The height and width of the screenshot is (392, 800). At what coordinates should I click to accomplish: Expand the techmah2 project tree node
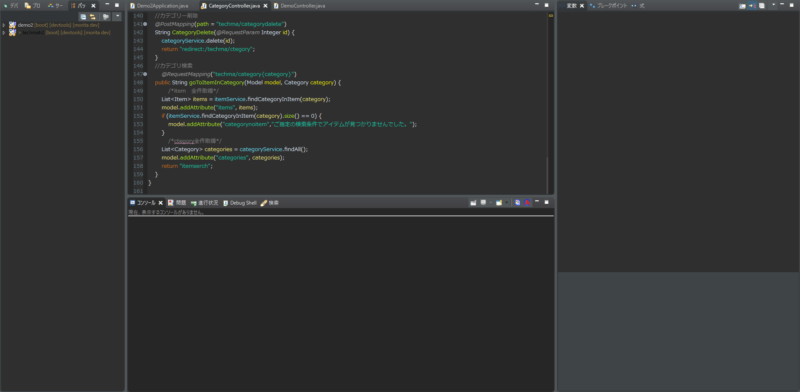pyautogui.click(x=4, y=33)
